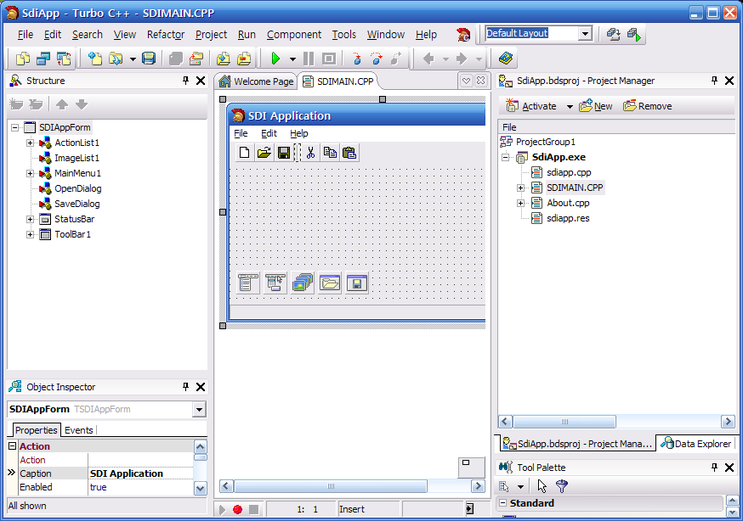Collapse the Standard category in Tool Palette

tap(504, 504)
